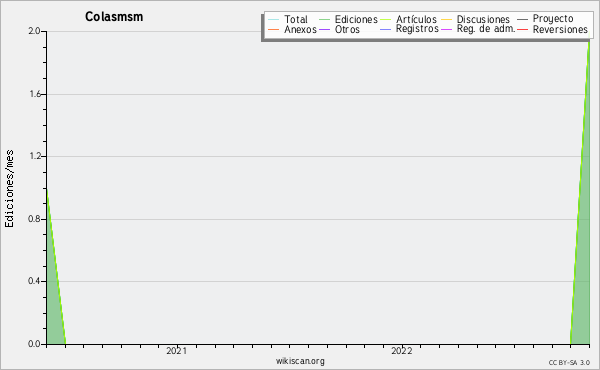Click the Artículos legend label
The width and height of the screenshot is (600, 370).
coord(416,19)
